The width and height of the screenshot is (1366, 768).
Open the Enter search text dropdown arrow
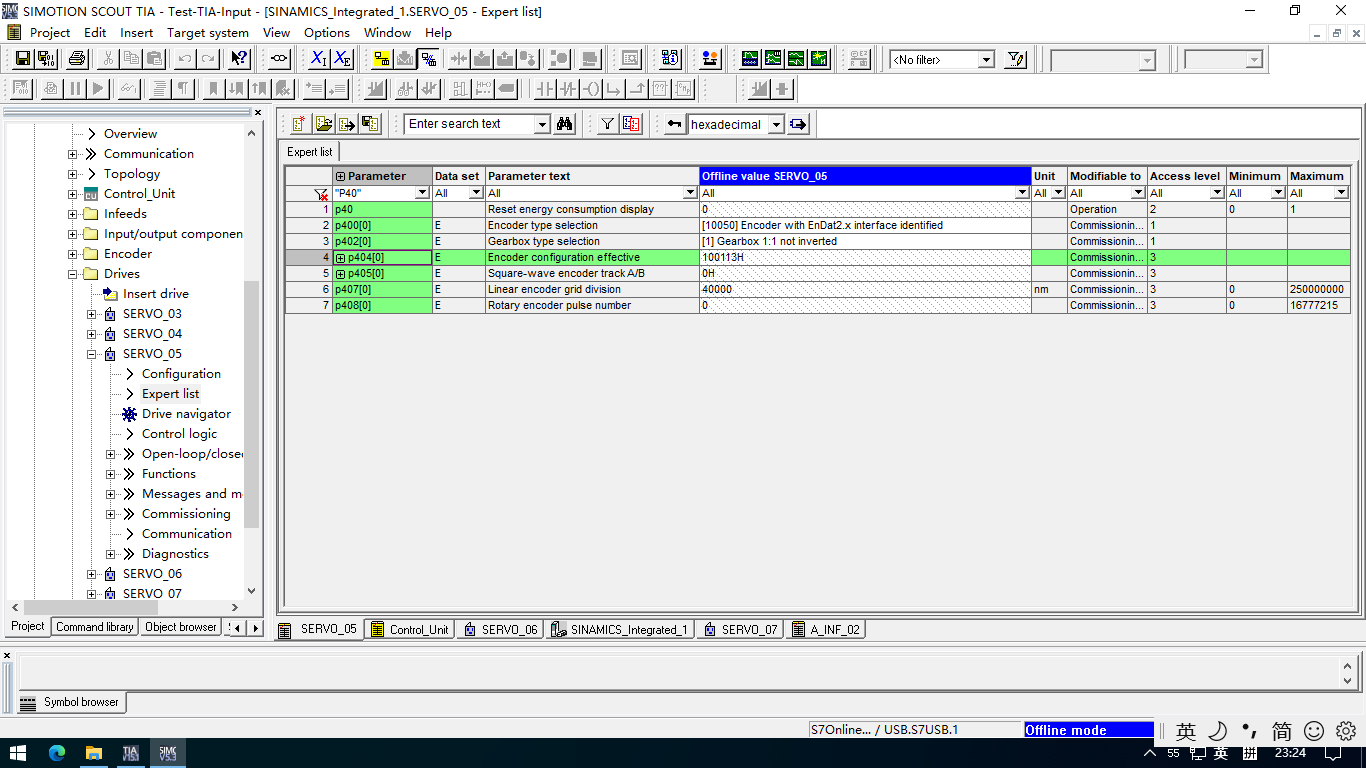click(543, 125)
